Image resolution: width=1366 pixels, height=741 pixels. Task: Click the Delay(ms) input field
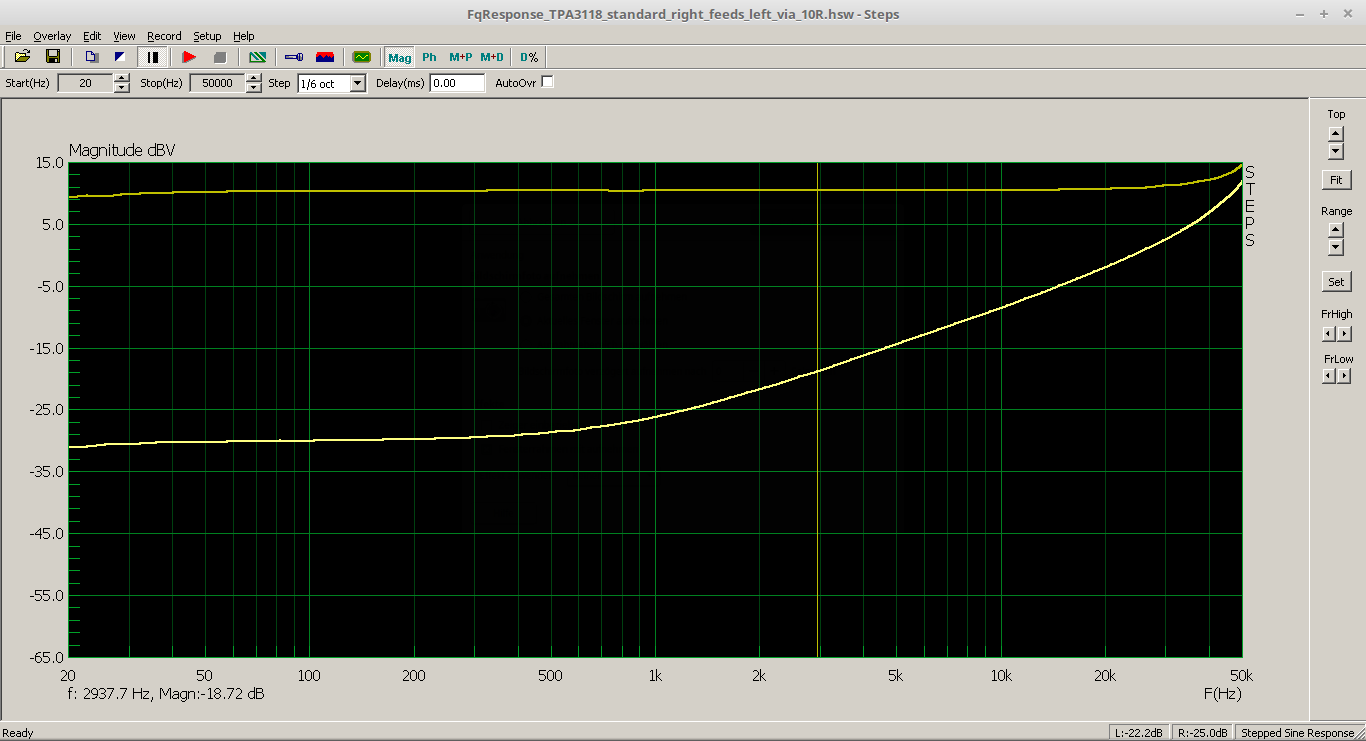click(x=457, y=83)
